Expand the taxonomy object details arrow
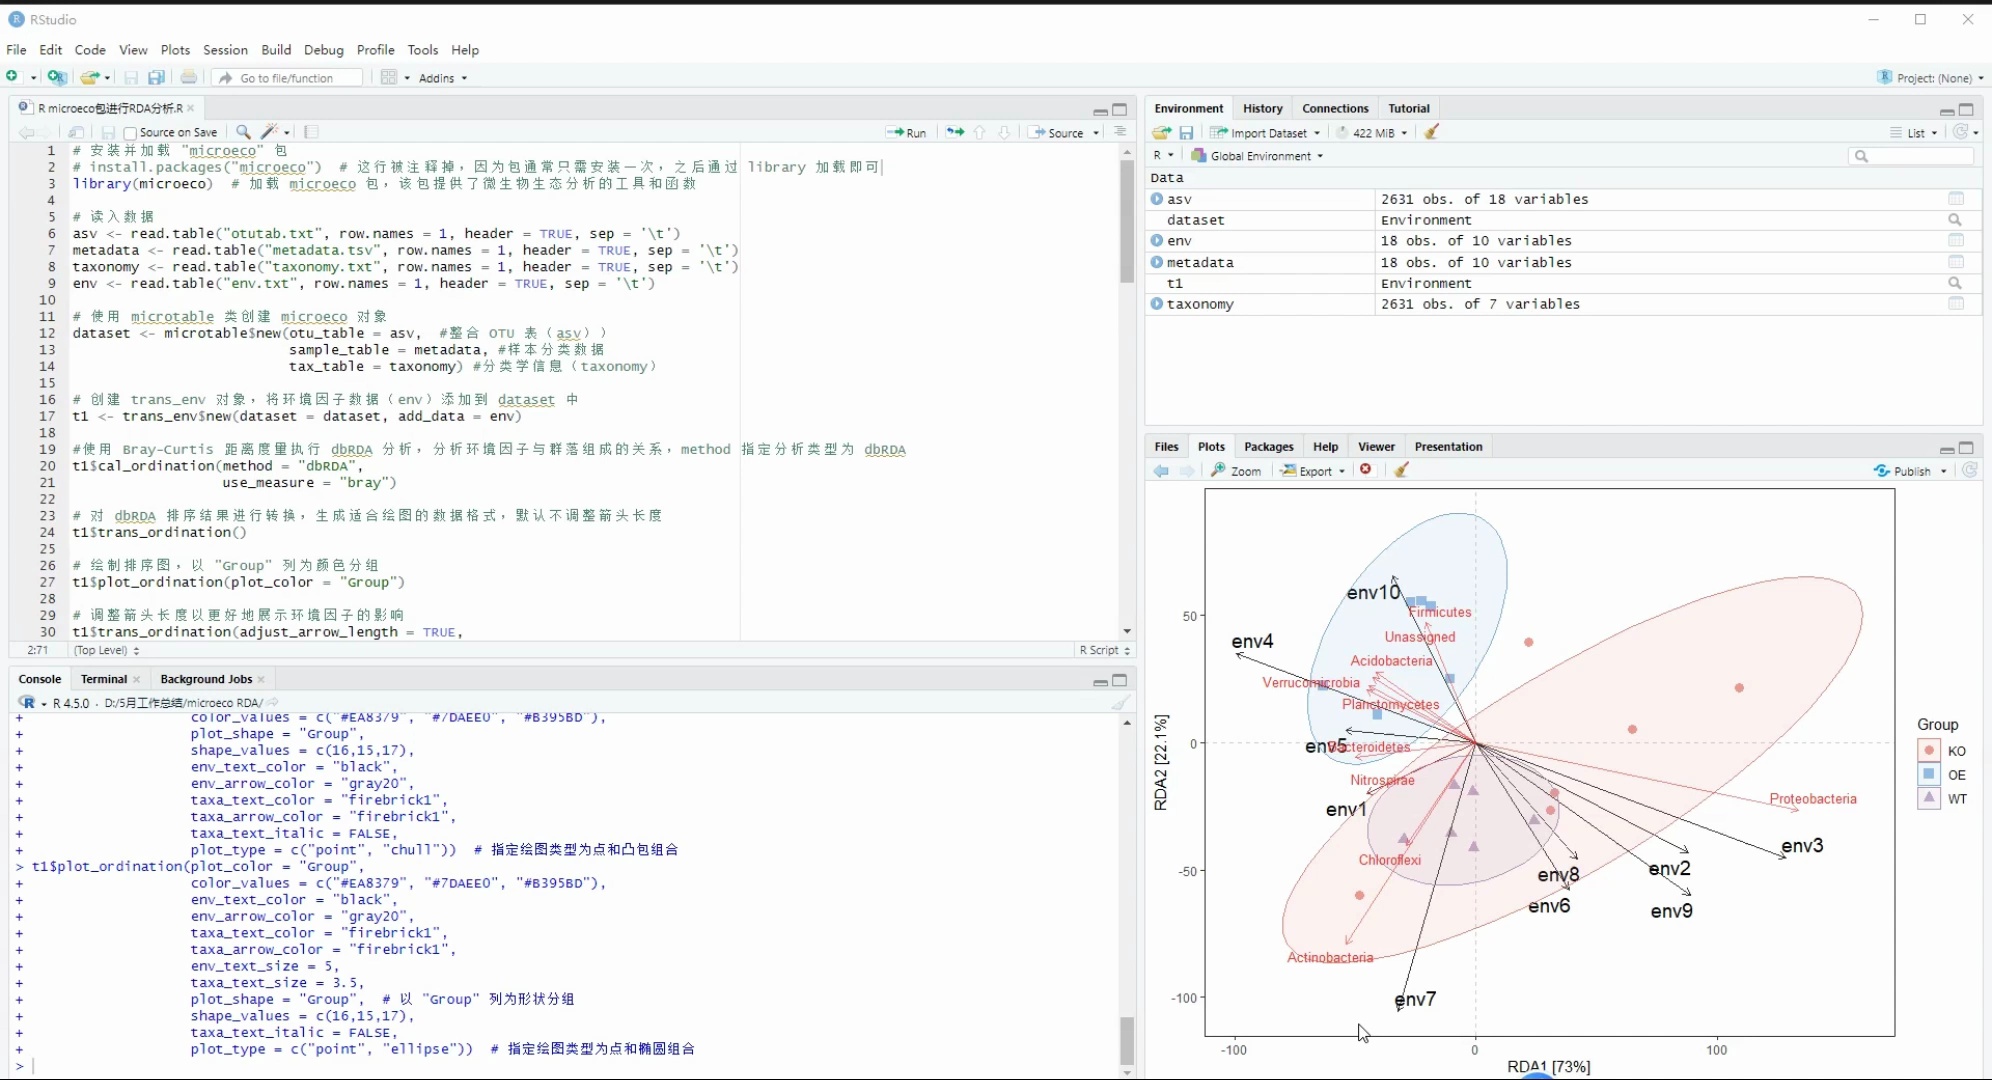 1157,304
